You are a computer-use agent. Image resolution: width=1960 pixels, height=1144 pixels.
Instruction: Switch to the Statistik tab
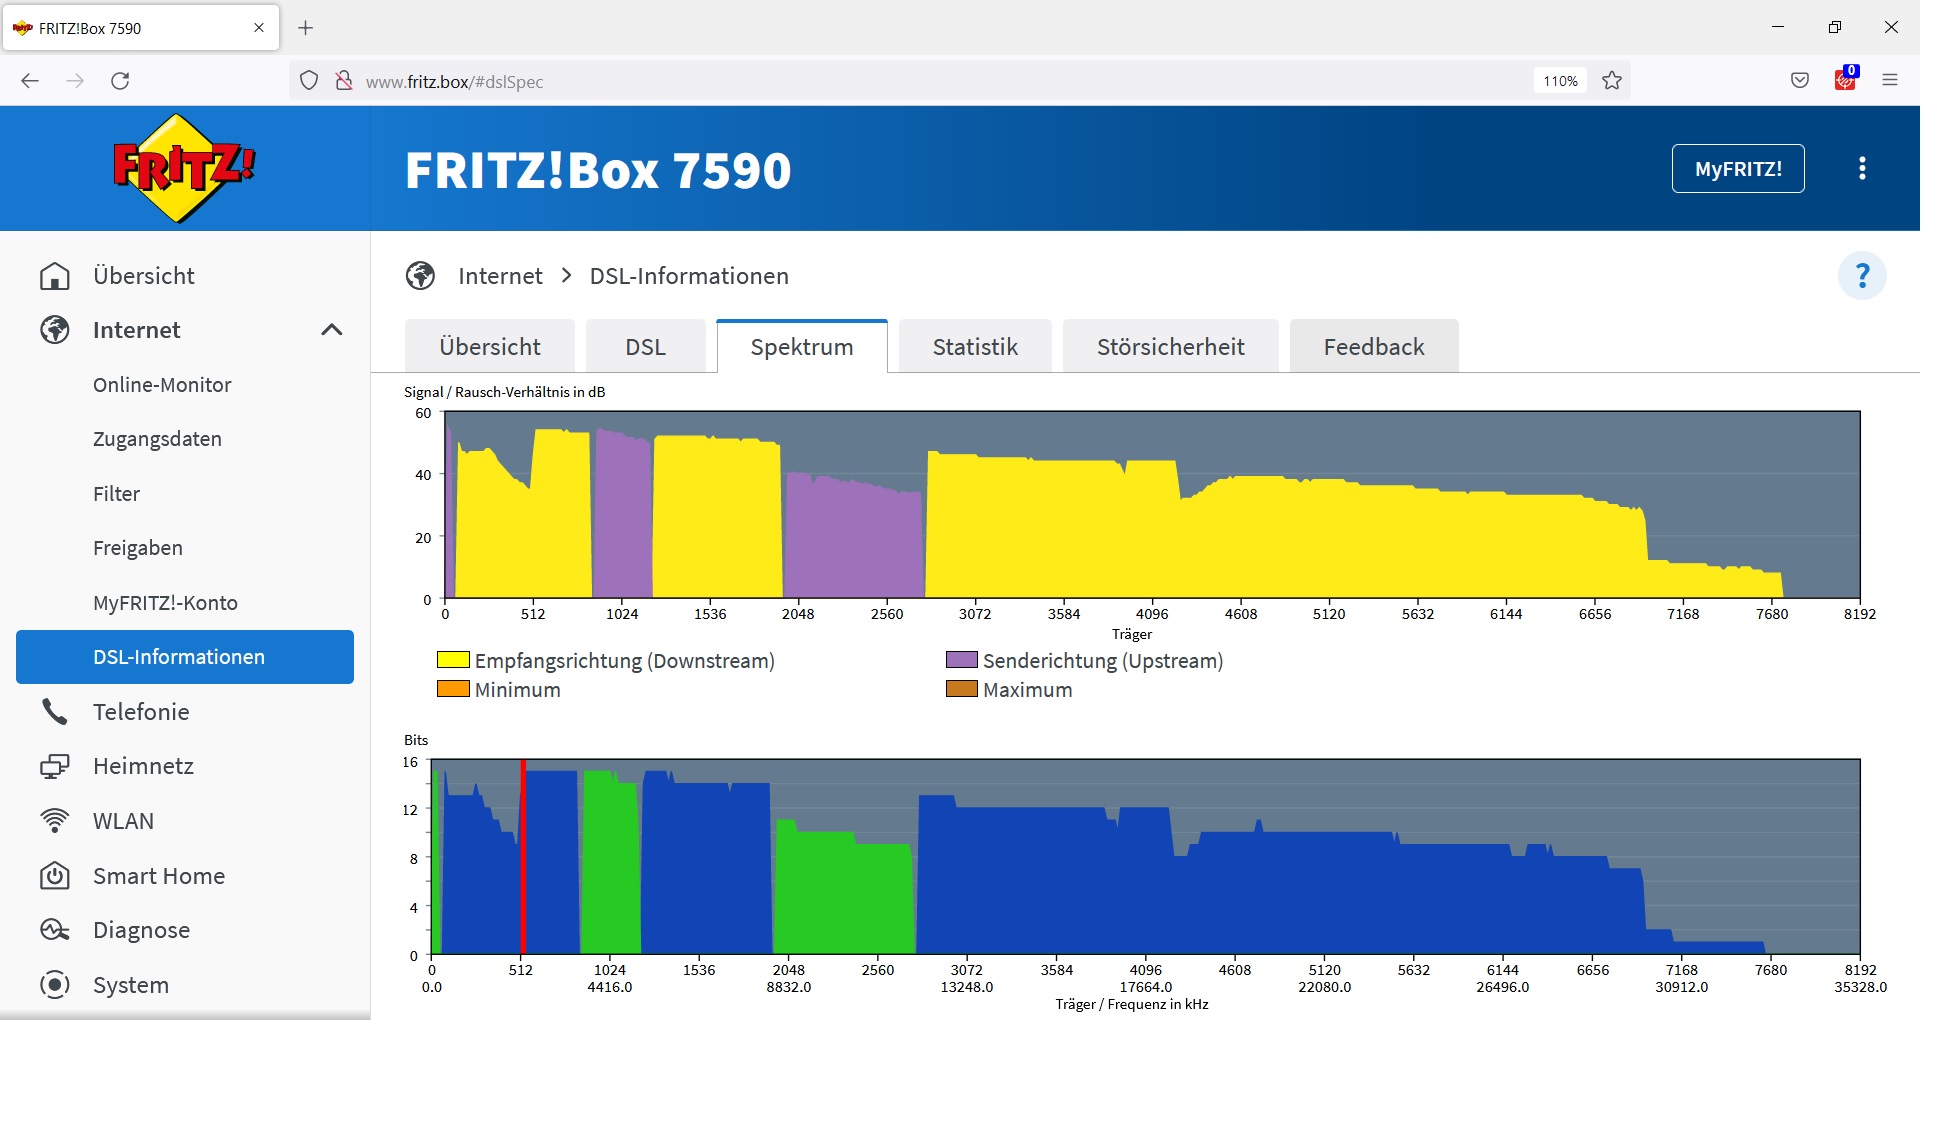[x=974, y=347]
